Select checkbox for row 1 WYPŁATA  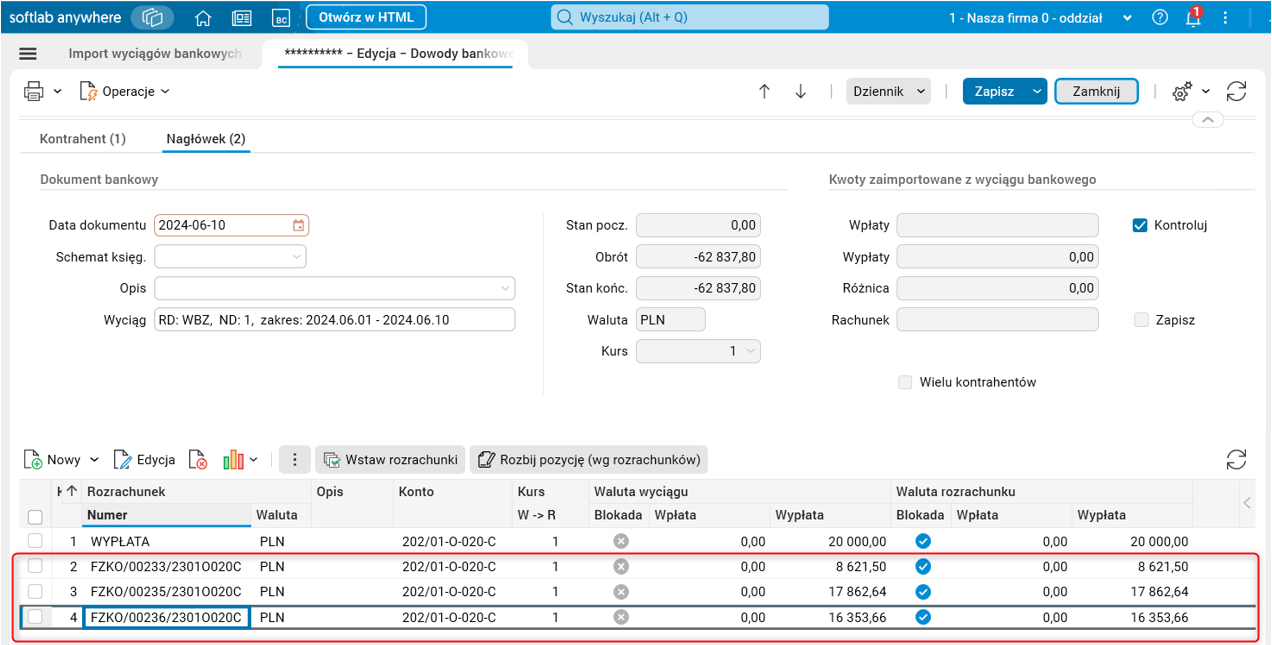[x=35, y=541]
